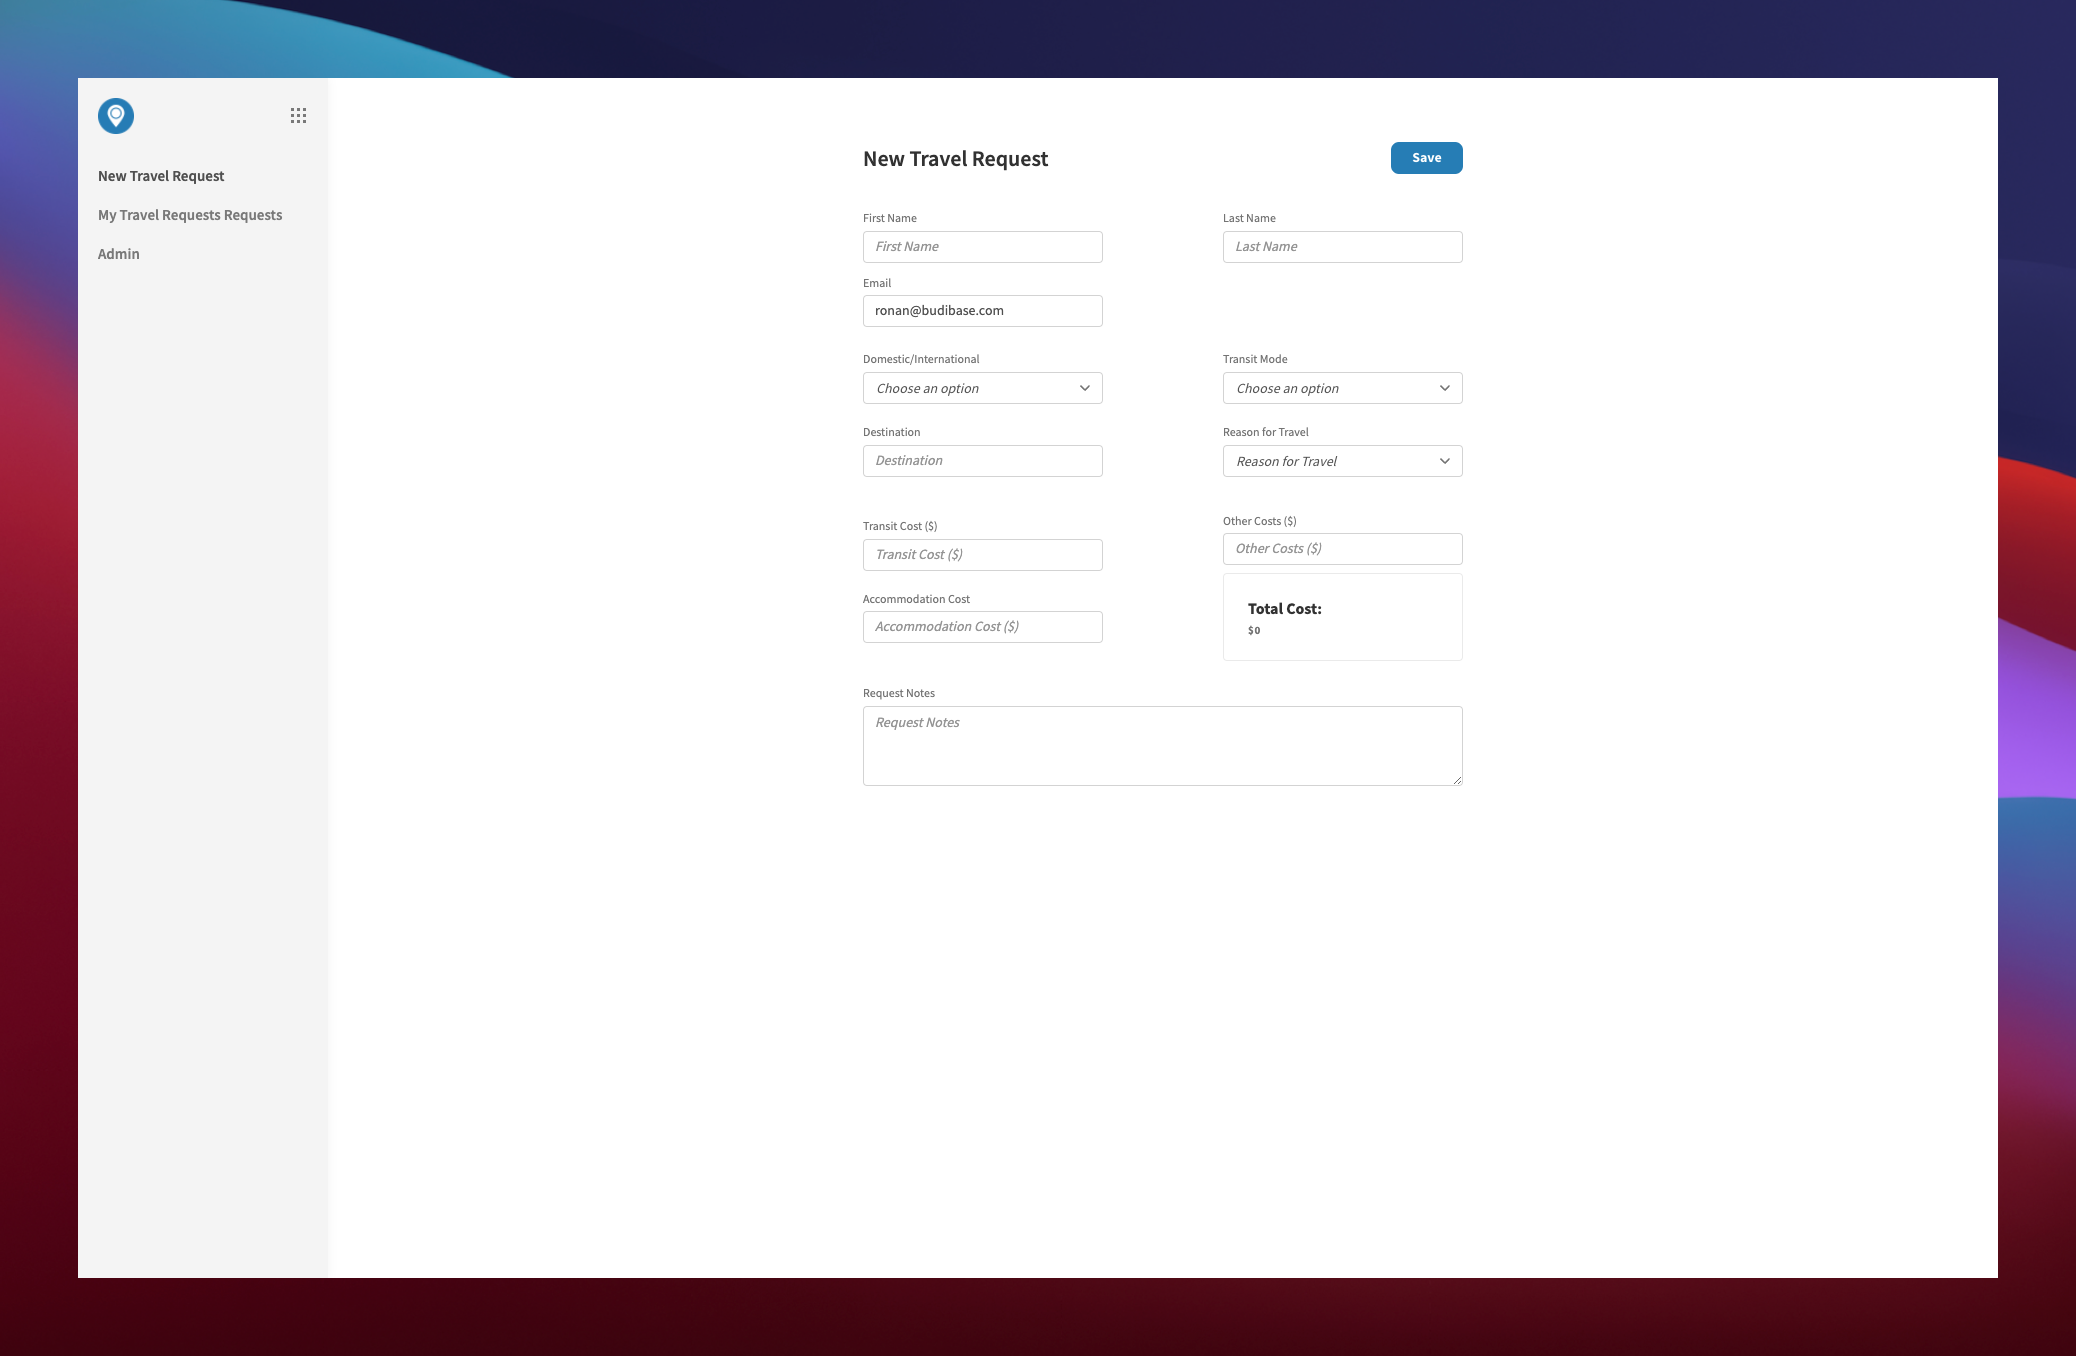Click the First Name input field
2076x1356 pixels.
point(982,247)
